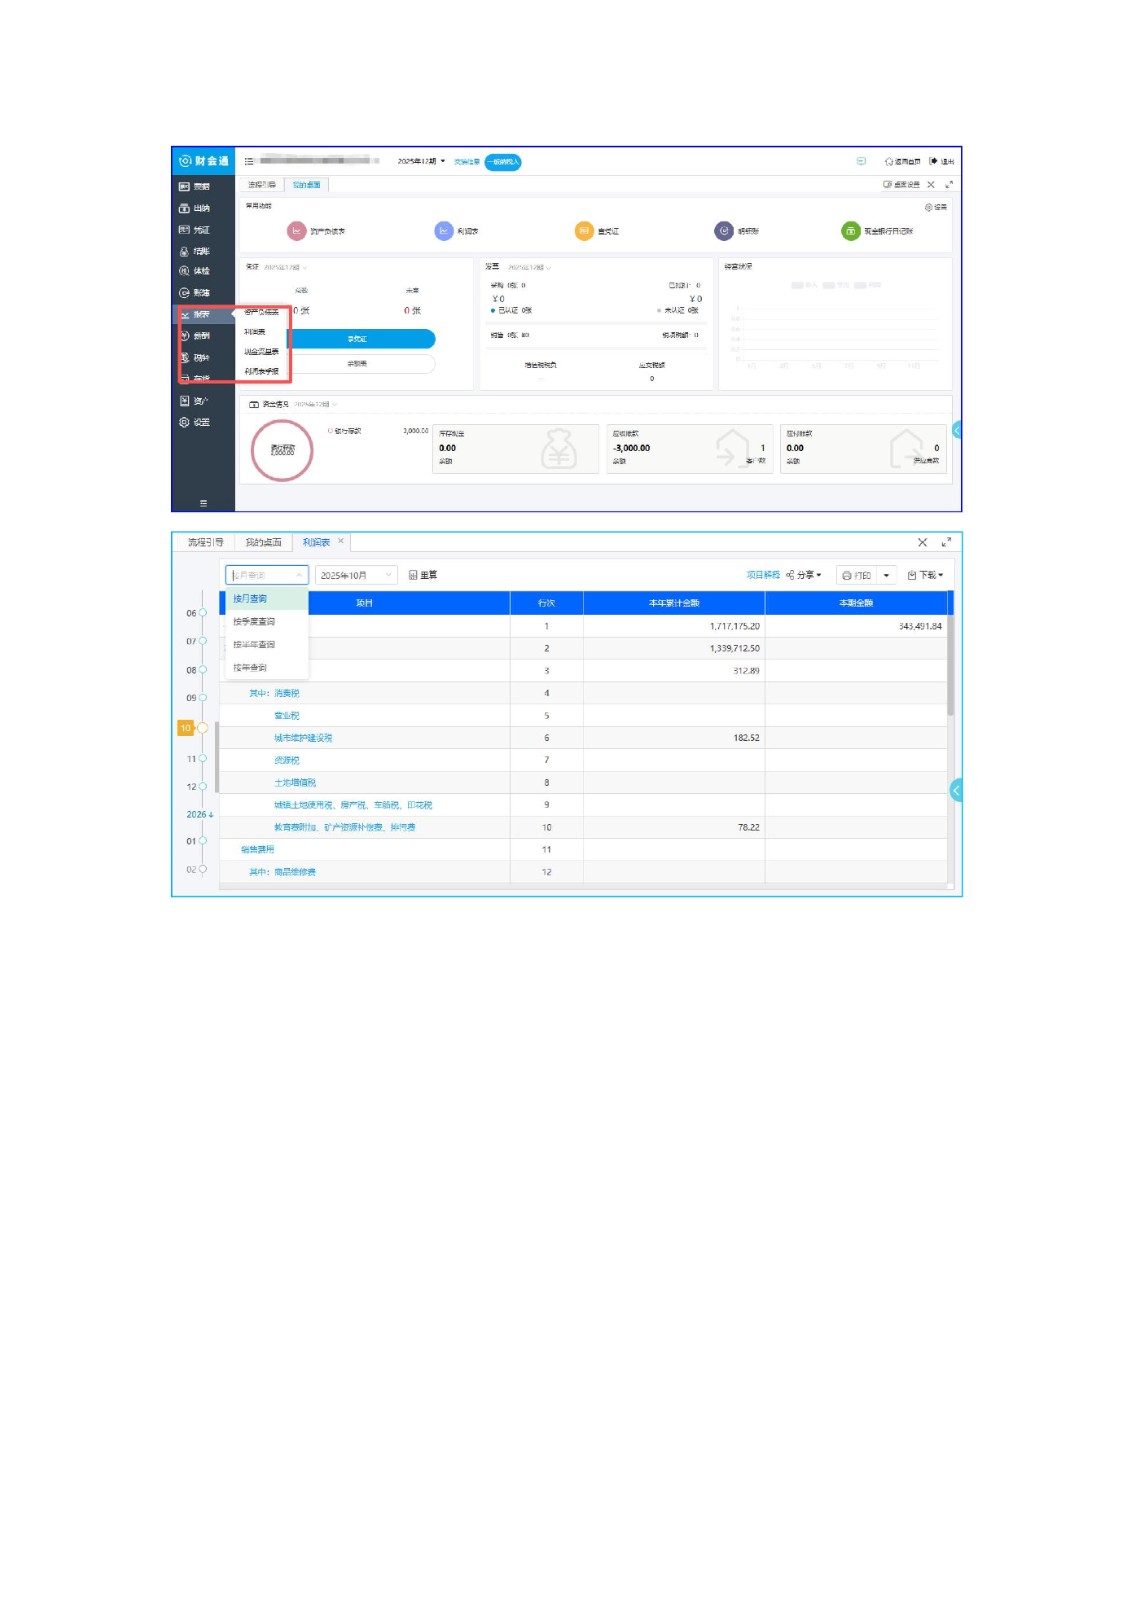Screen dimensions: 1131x1600
Task: Click the 打印 print button
Action: pos(856,575)
